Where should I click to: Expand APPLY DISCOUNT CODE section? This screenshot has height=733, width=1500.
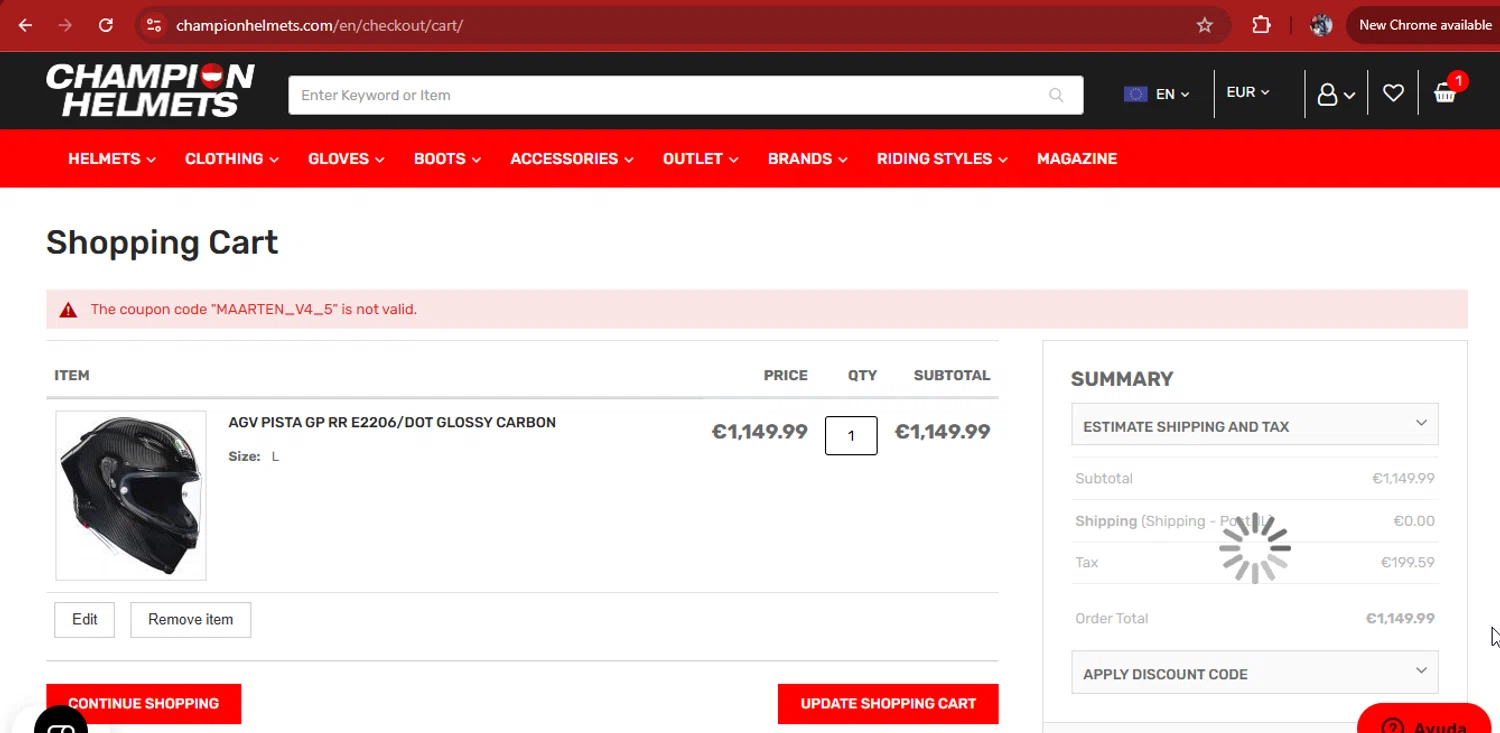[x=1255, y=672]
